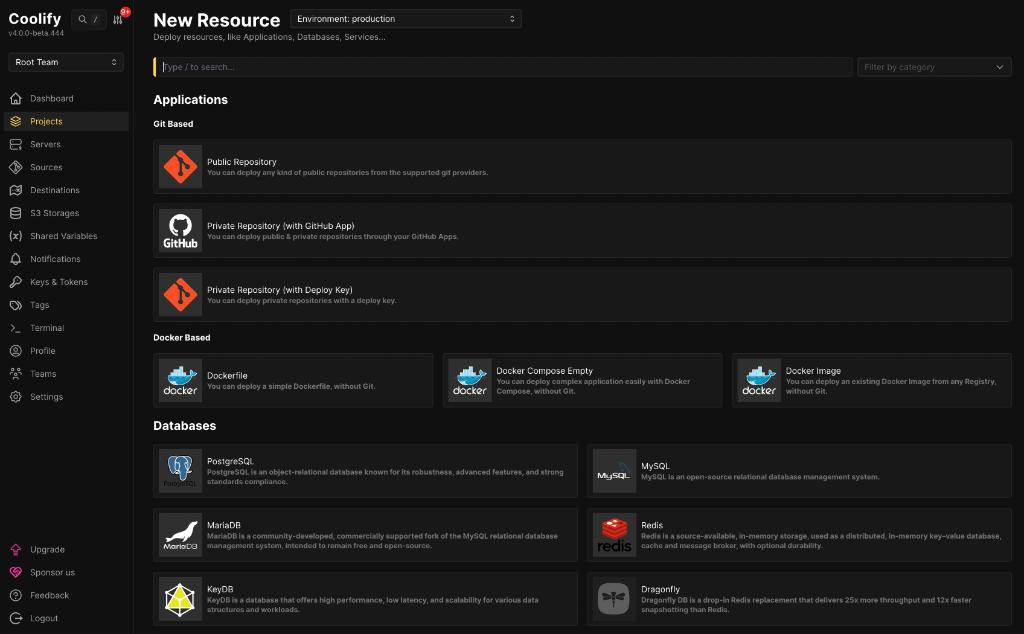Select the Dragonfly insect icon
This screenshot has height=634, width=1024.
tap(614, 599)
